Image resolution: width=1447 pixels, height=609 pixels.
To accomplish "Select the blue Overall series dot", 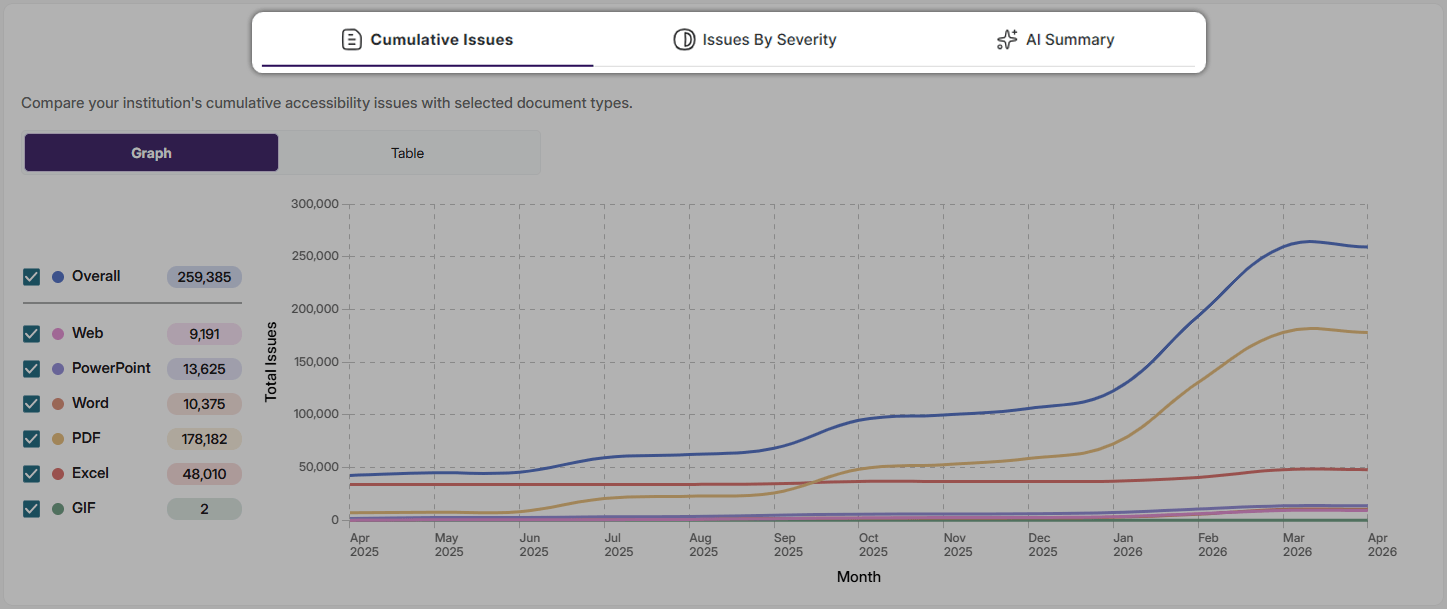I will [59, 276].
